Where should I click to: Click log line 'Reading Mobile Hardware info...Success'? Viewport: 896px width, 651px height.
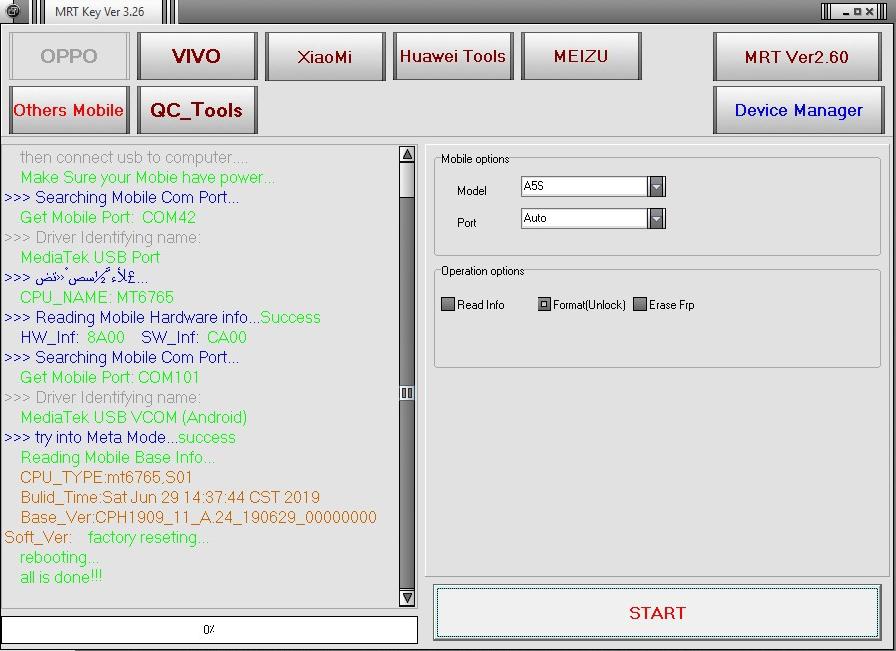(x=162, y=317)
